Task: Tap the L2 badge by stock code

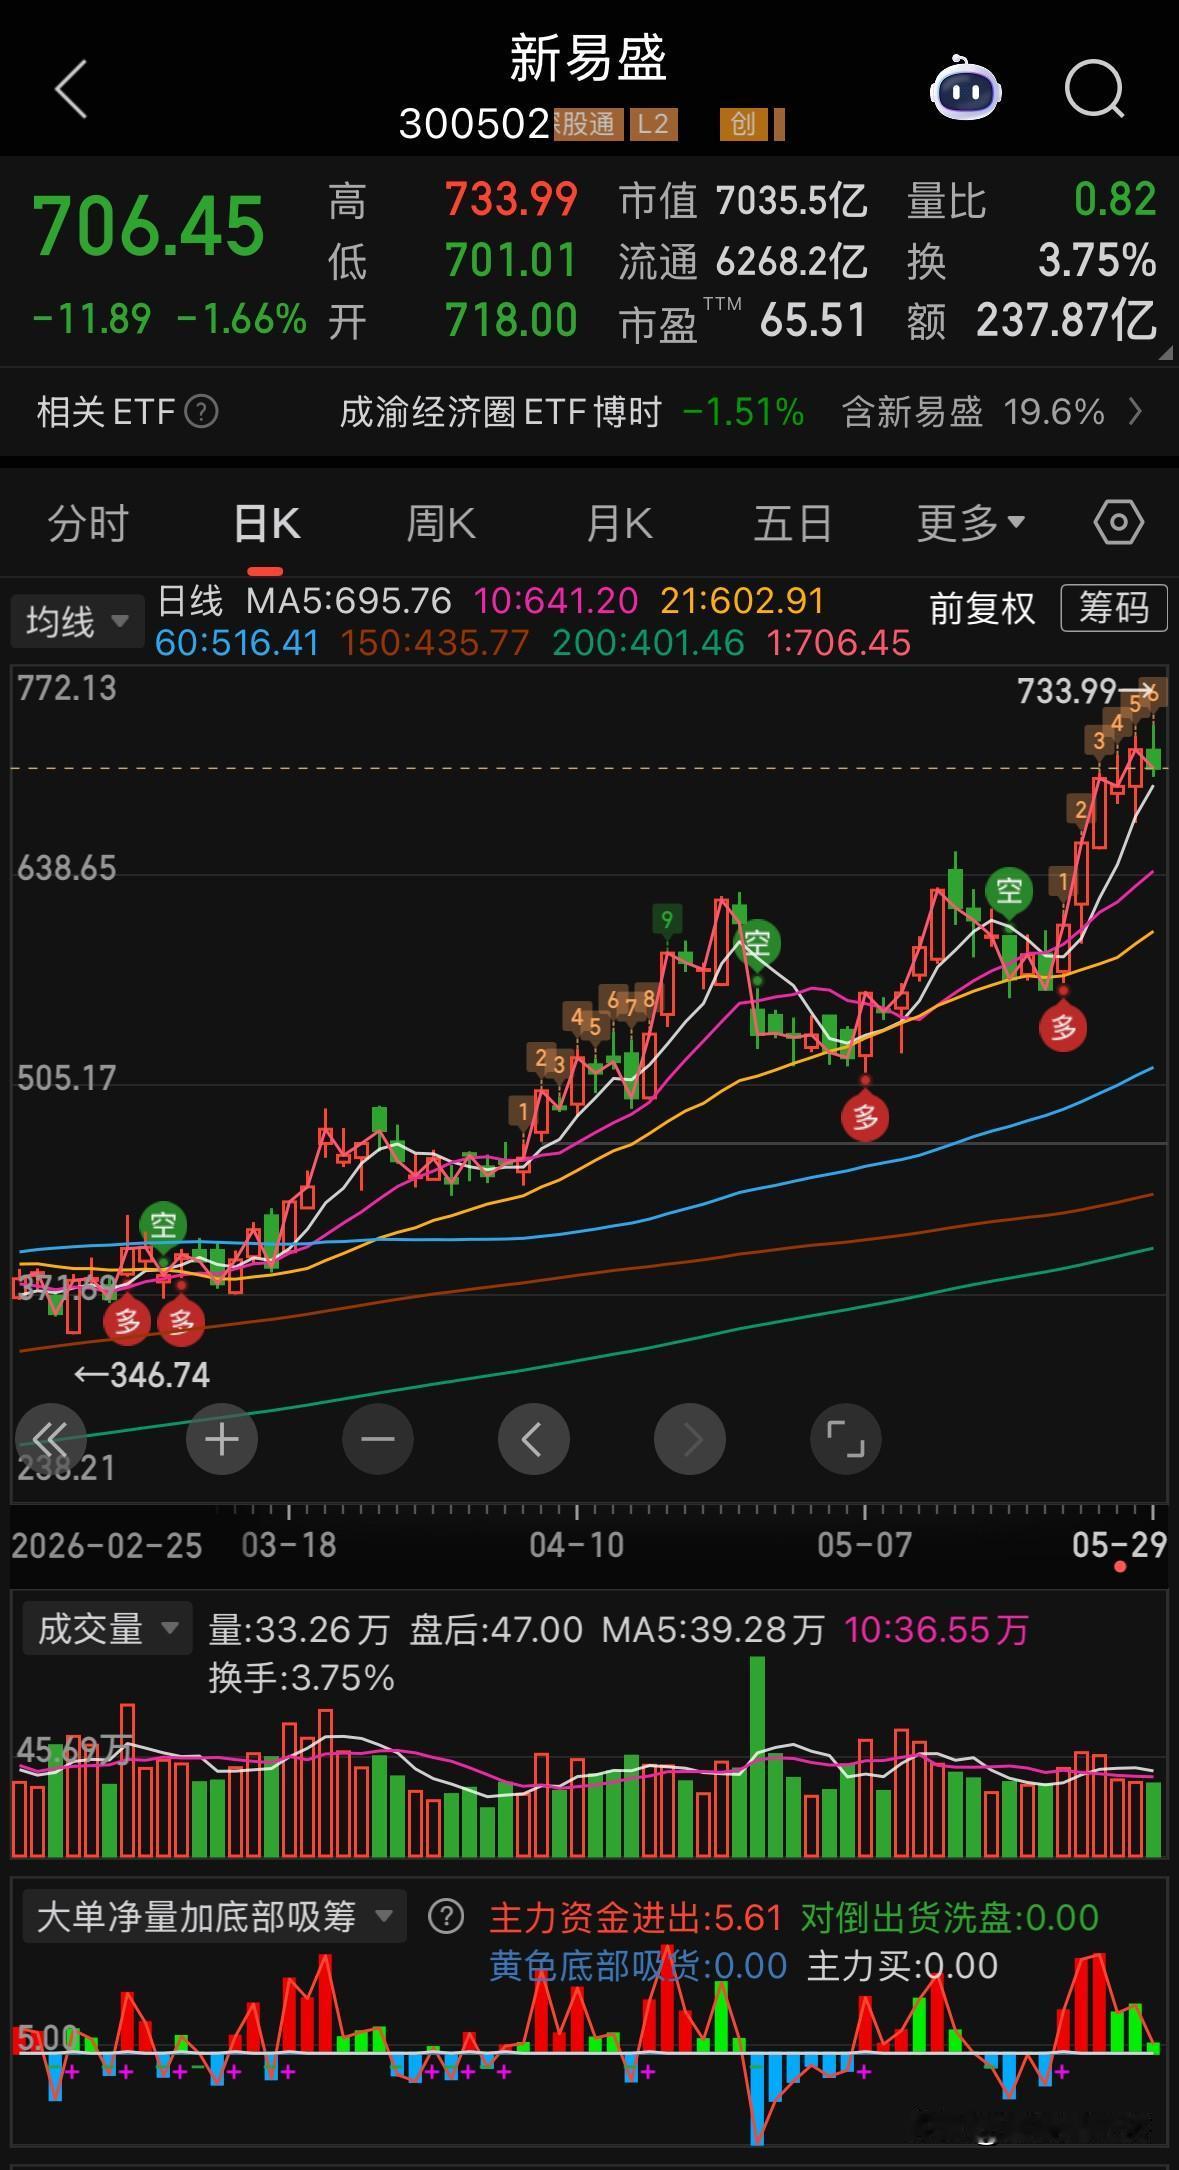Action: (x=653, y=124)
